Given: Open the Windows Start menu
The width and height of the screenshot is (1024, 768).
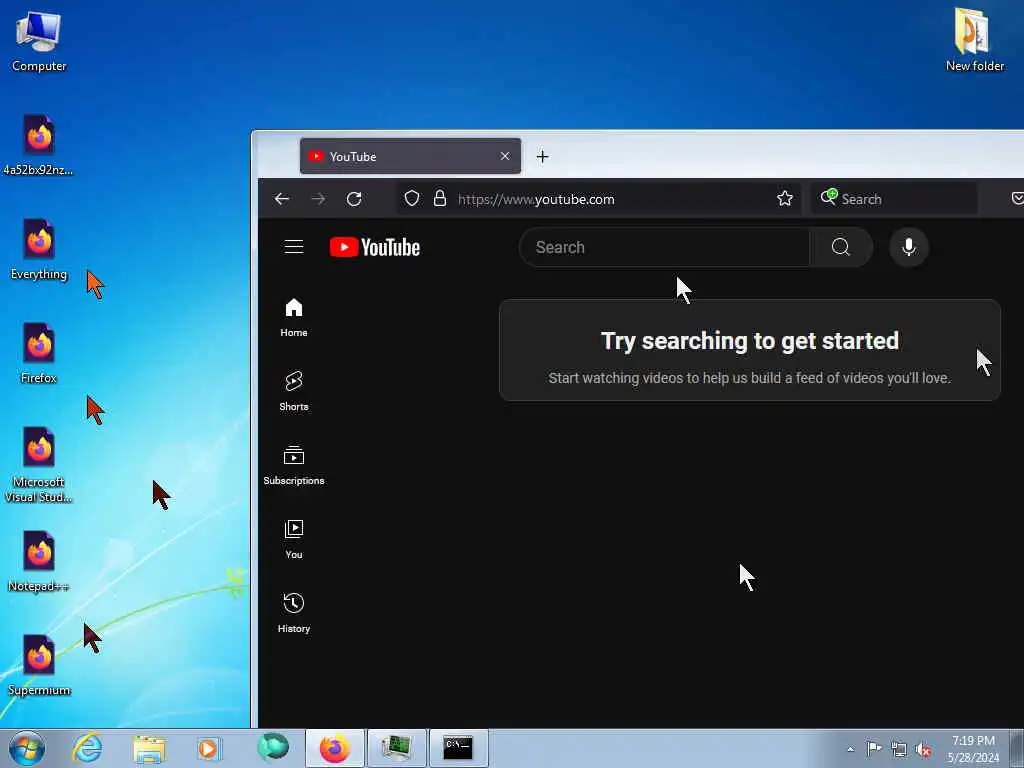Looking at the screenshot, I should (x=27, y=748).
